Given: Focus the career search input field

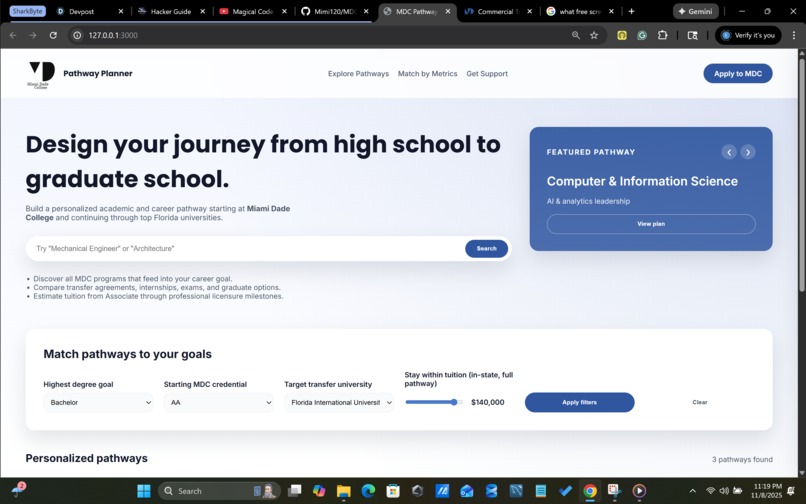Looking at the screenshot, I should (x=249, y=248).
